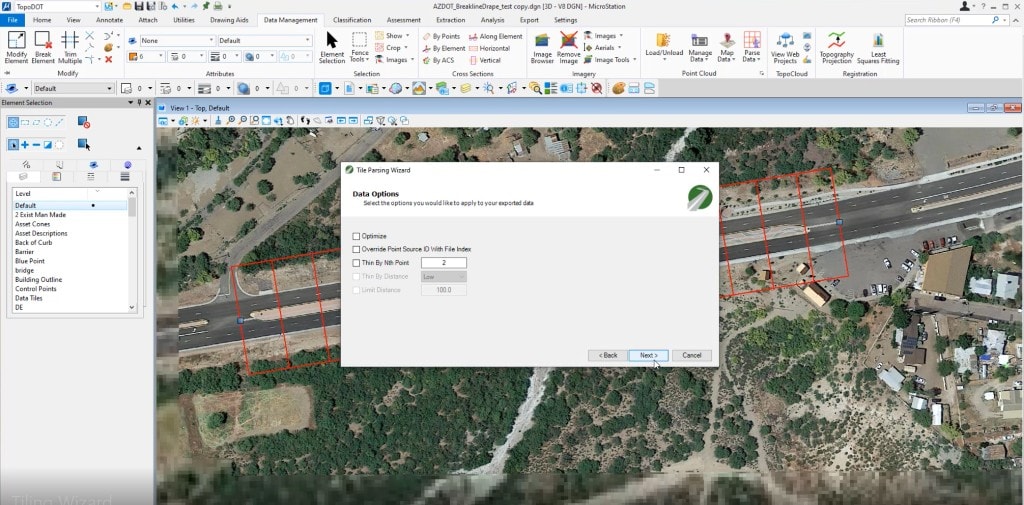This screenshot has width=1024, height=505.
Task: Toggle the Thin By Nth Point checkbox
Action: pyautogui.click(x=357, y=262)
